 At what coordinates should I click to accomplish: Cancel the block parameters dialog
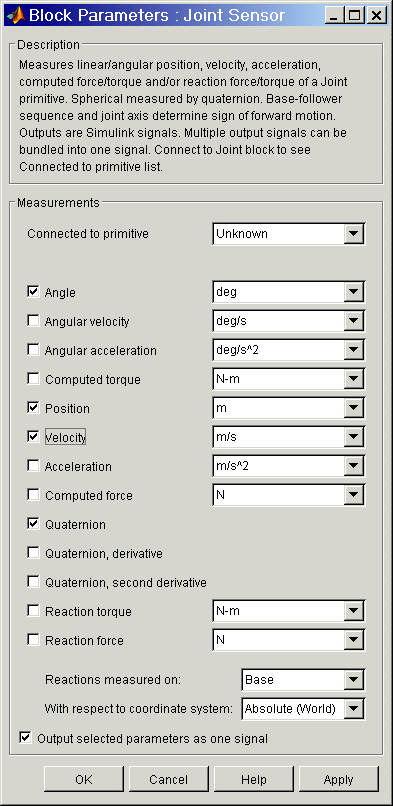(x=169, y=780)
